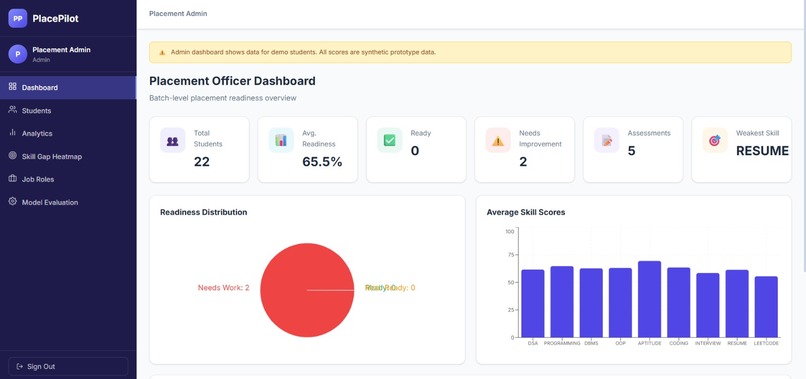
Task: Click the Needs Improvement warning icon
Action: [498, 140]
